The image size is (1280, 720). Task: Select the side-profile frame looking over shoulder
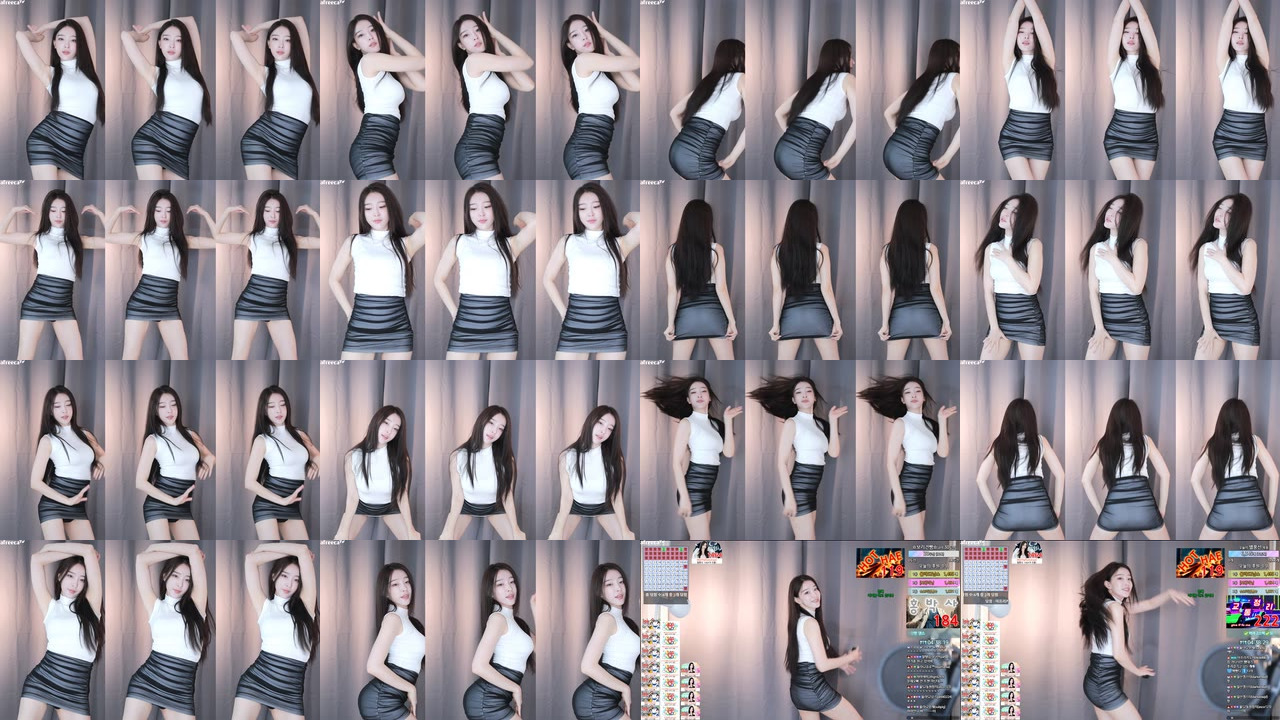(x=480, y=630)
